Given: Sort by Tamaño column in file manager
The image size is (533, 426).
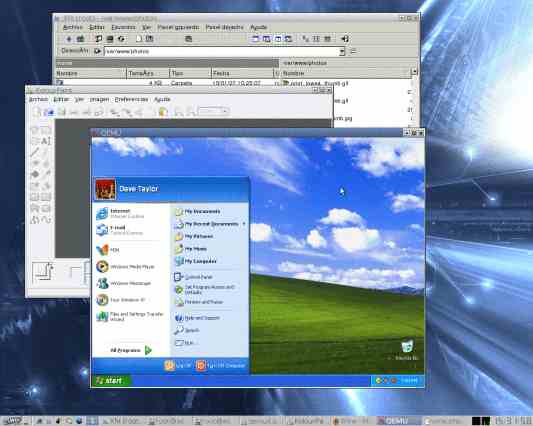Looking at the screenshot, I should coord(148,73).
